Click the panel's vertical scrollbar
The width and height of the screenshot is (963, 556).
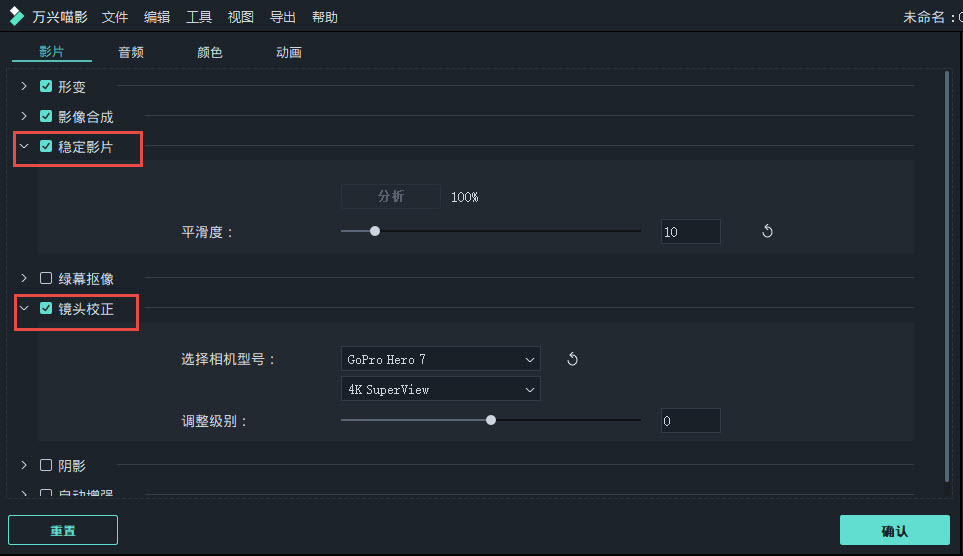click(x=947, y=276)
